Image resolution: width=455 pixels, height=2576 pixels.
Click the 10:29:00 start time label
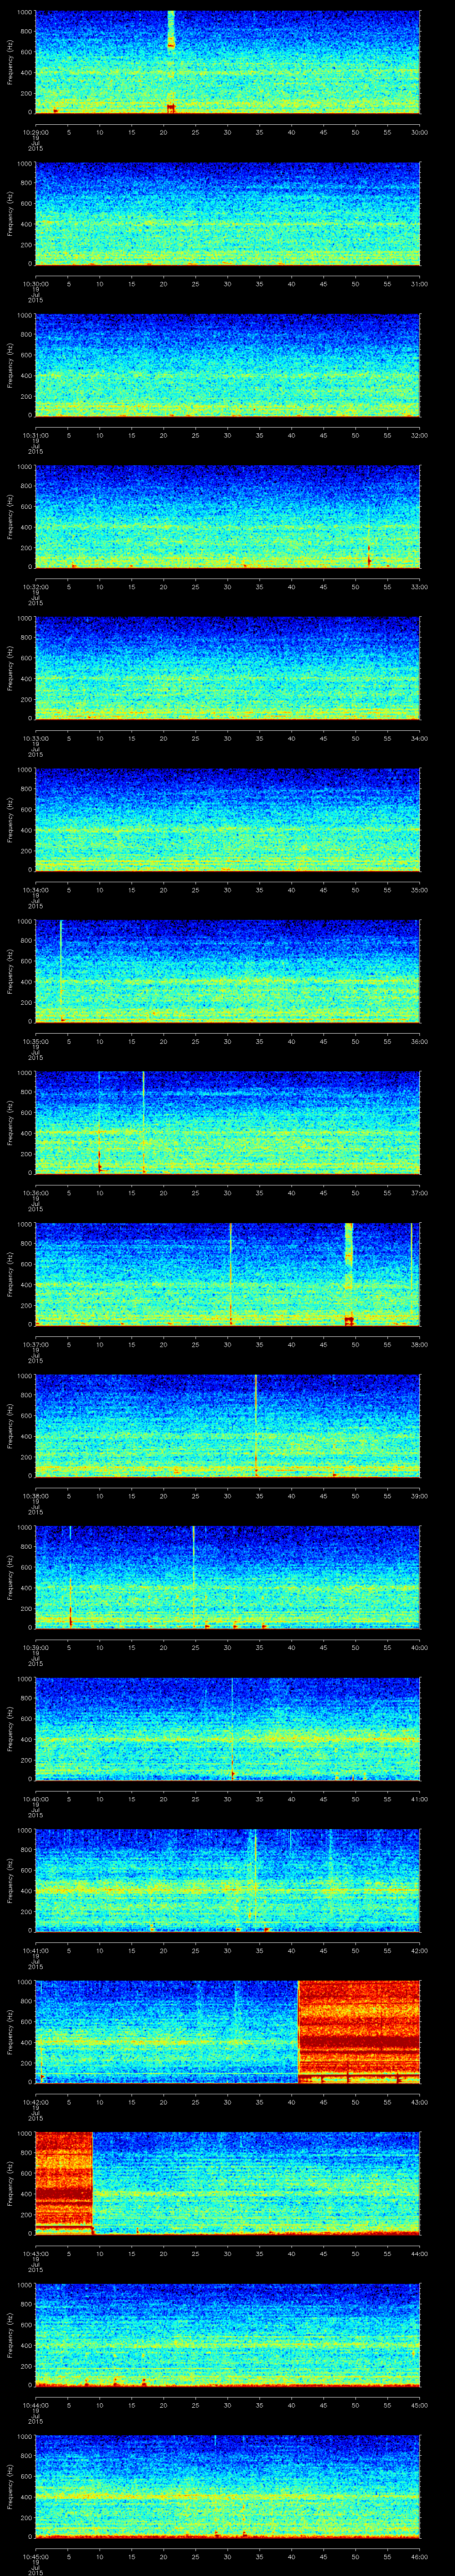35,131
